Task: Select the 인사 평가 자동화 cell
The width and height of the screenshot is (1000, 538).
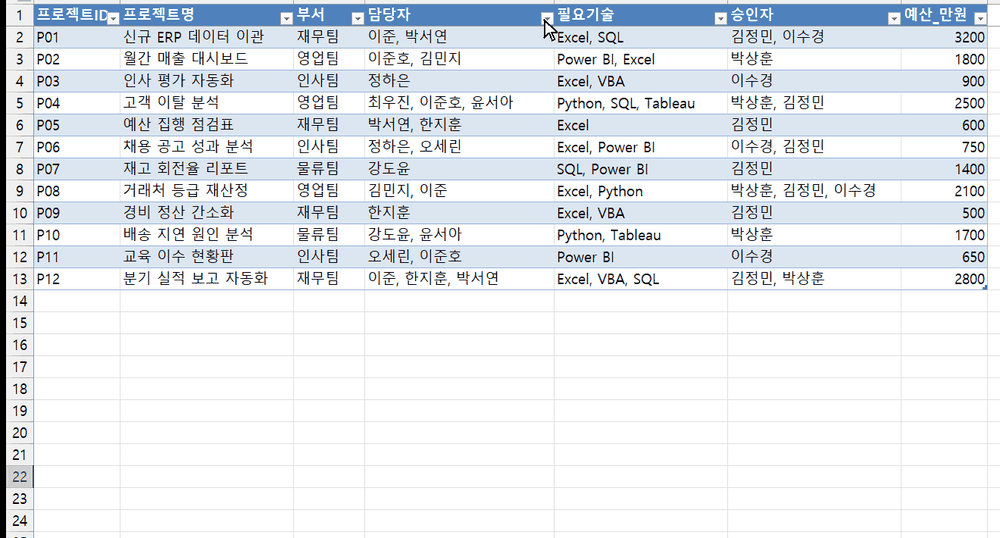Action: pyautogui.click(x=207, y=81)
